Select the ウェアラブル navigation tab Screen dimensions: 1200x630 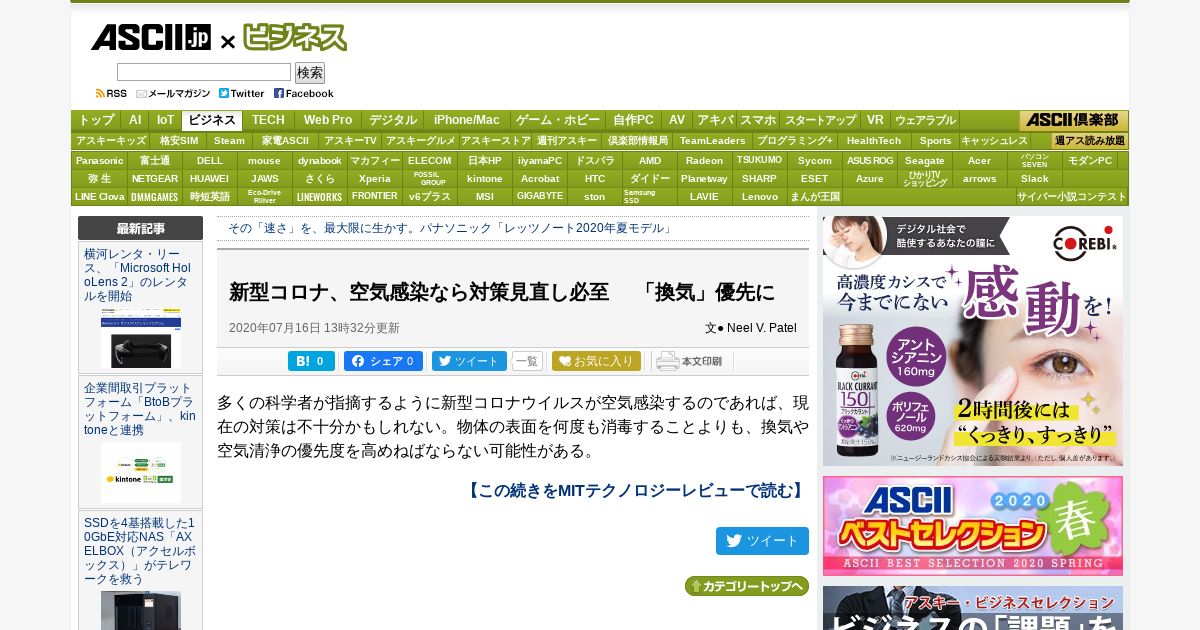coord(925,120)
